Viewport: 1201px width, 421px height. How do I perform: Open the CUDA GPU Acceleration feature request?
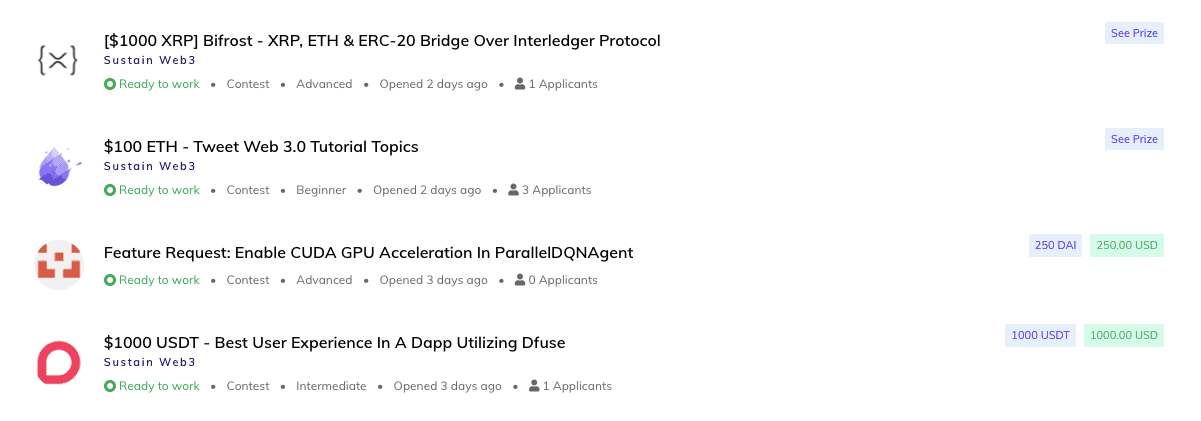(368, 253)
